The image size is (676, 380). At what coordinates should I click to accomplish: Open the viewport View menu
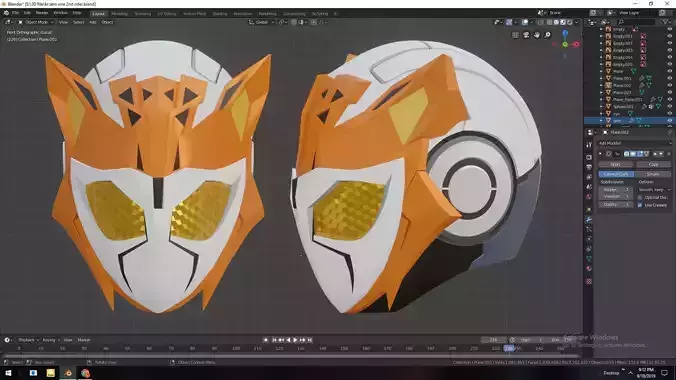[63, 22]
